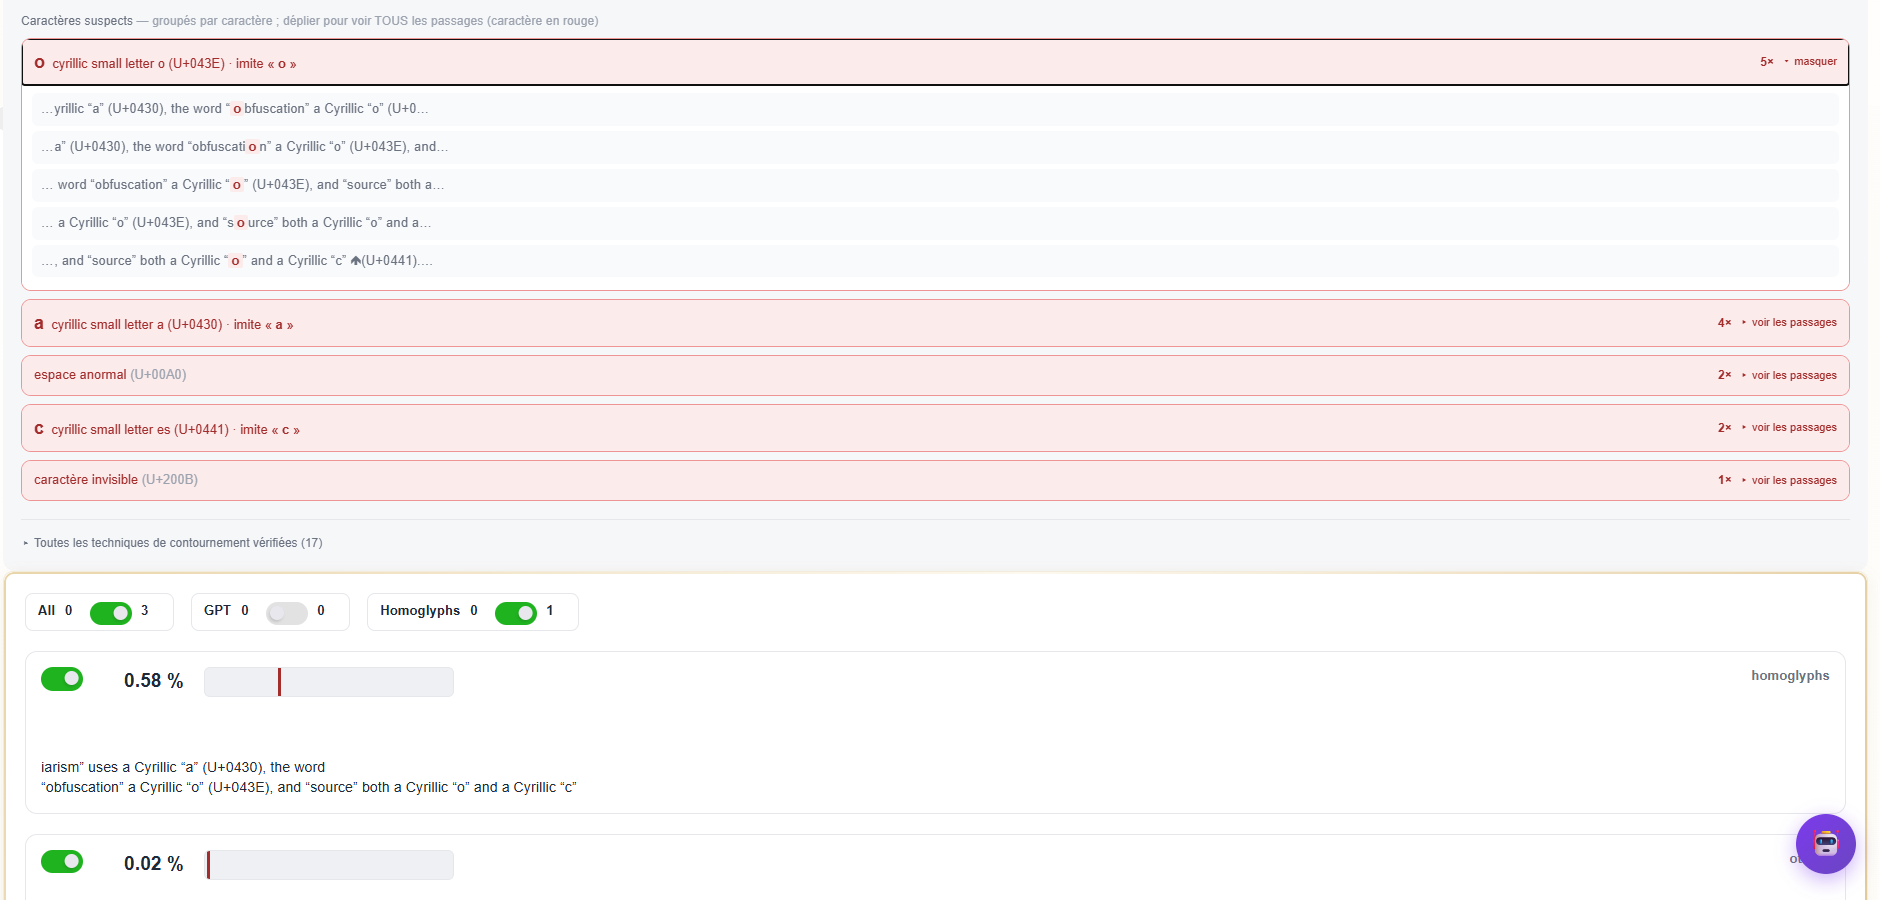The height and width of the screenshot is (900, 1880).
Task: Show passages for caractère invisible U+200B
Action: [x=1789, y=481]
